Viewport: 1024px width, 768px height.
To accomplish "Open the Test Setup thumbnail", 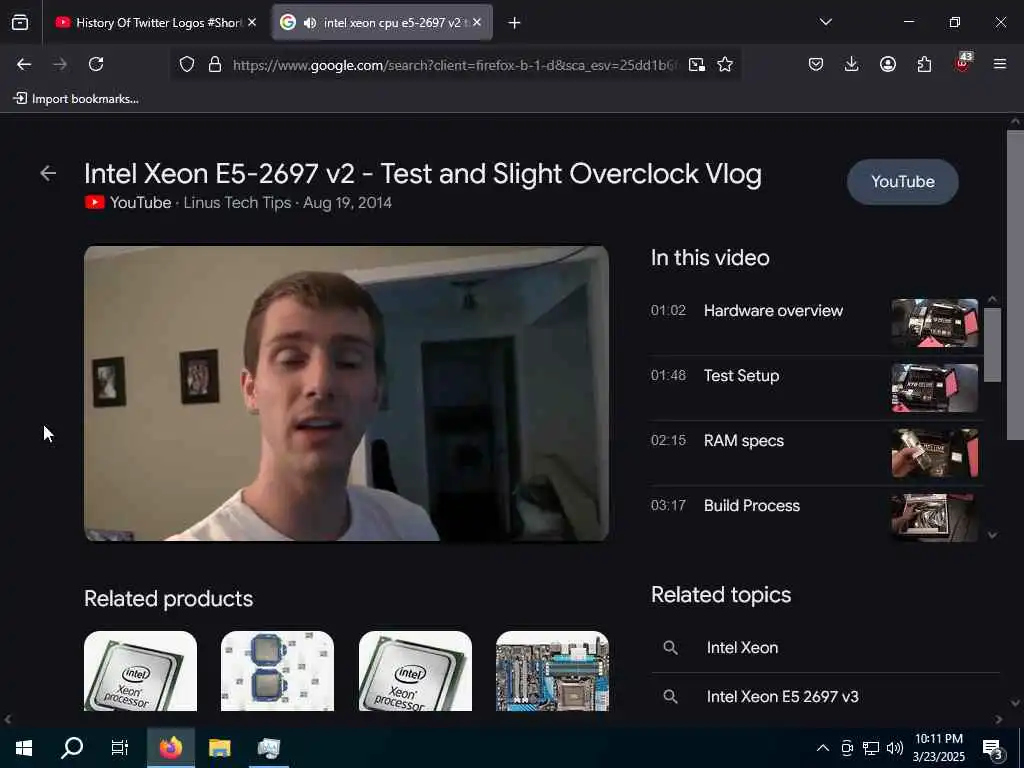I will coord(935,388).
